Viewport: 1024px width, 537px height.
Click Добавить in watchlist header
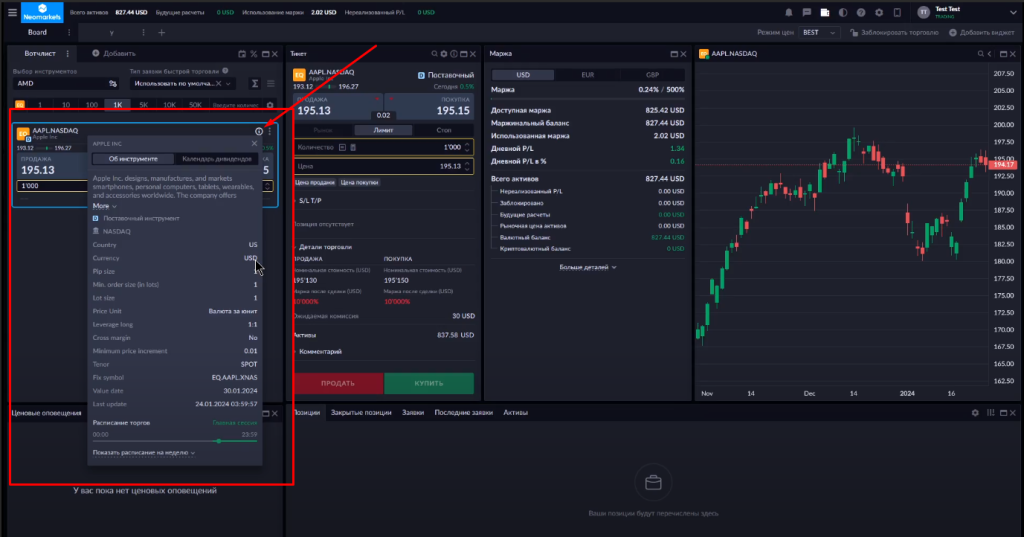pos(114,54)
